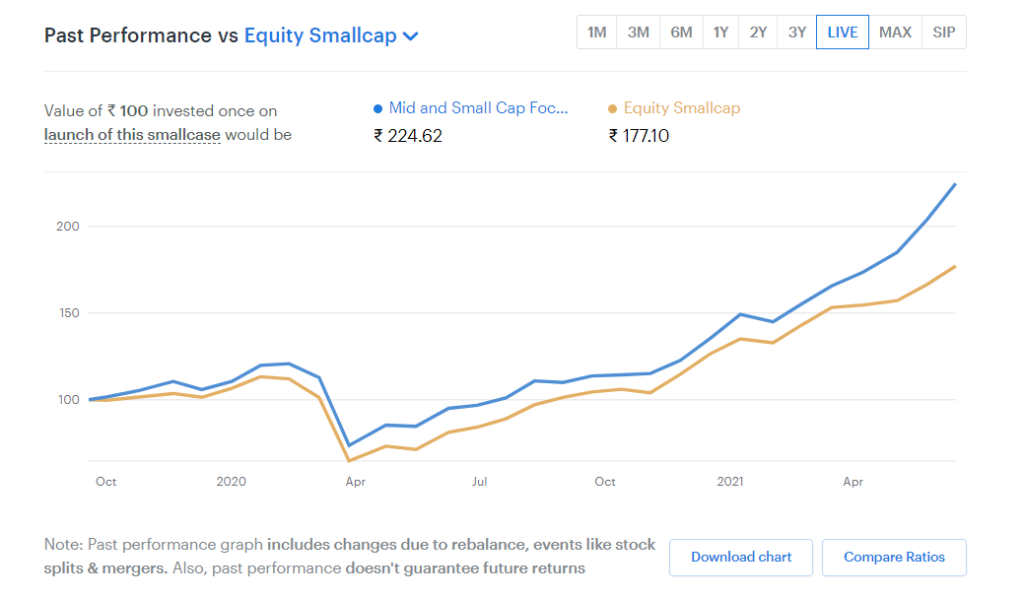Select the LIVE performance range
The width and height of the screenshot is (1024, 598).
[x=842, y=32]
